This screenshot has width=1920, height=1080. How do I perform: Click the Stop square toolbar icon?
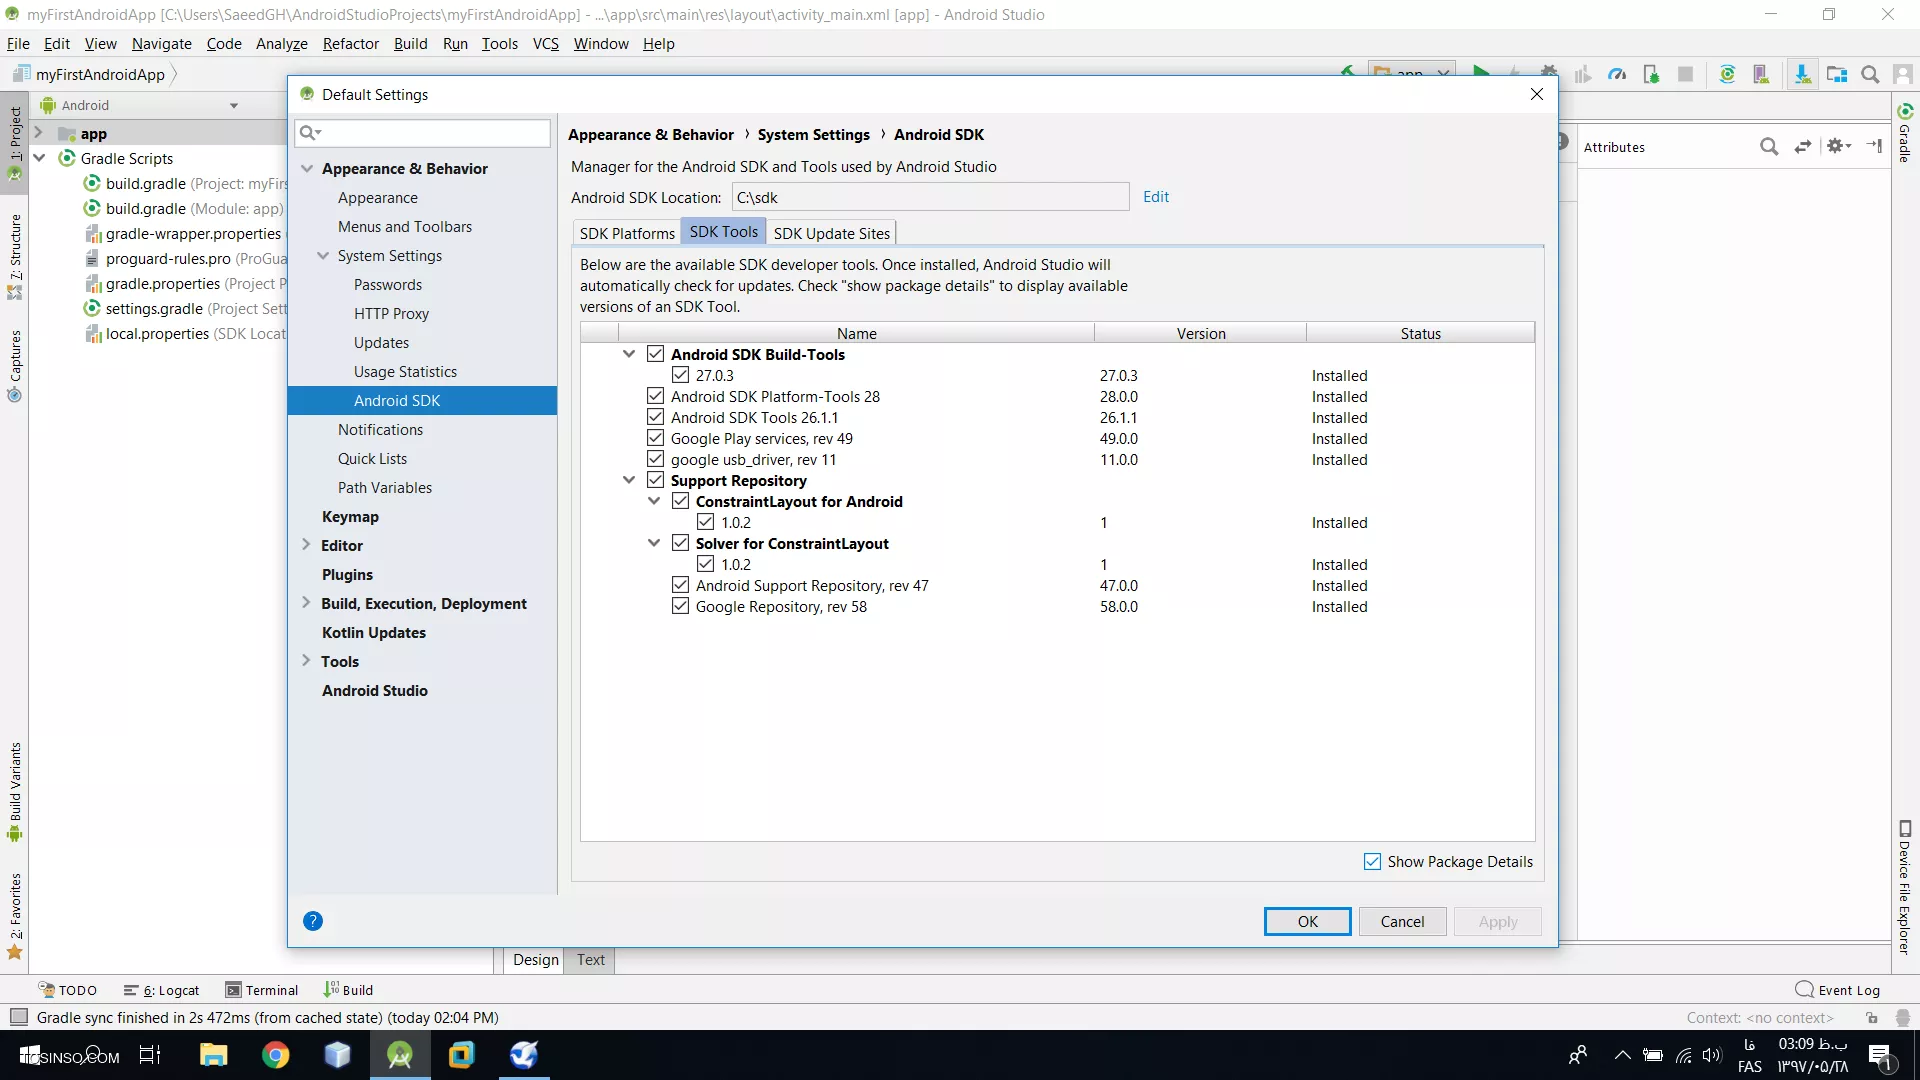tap(1685, 75)
